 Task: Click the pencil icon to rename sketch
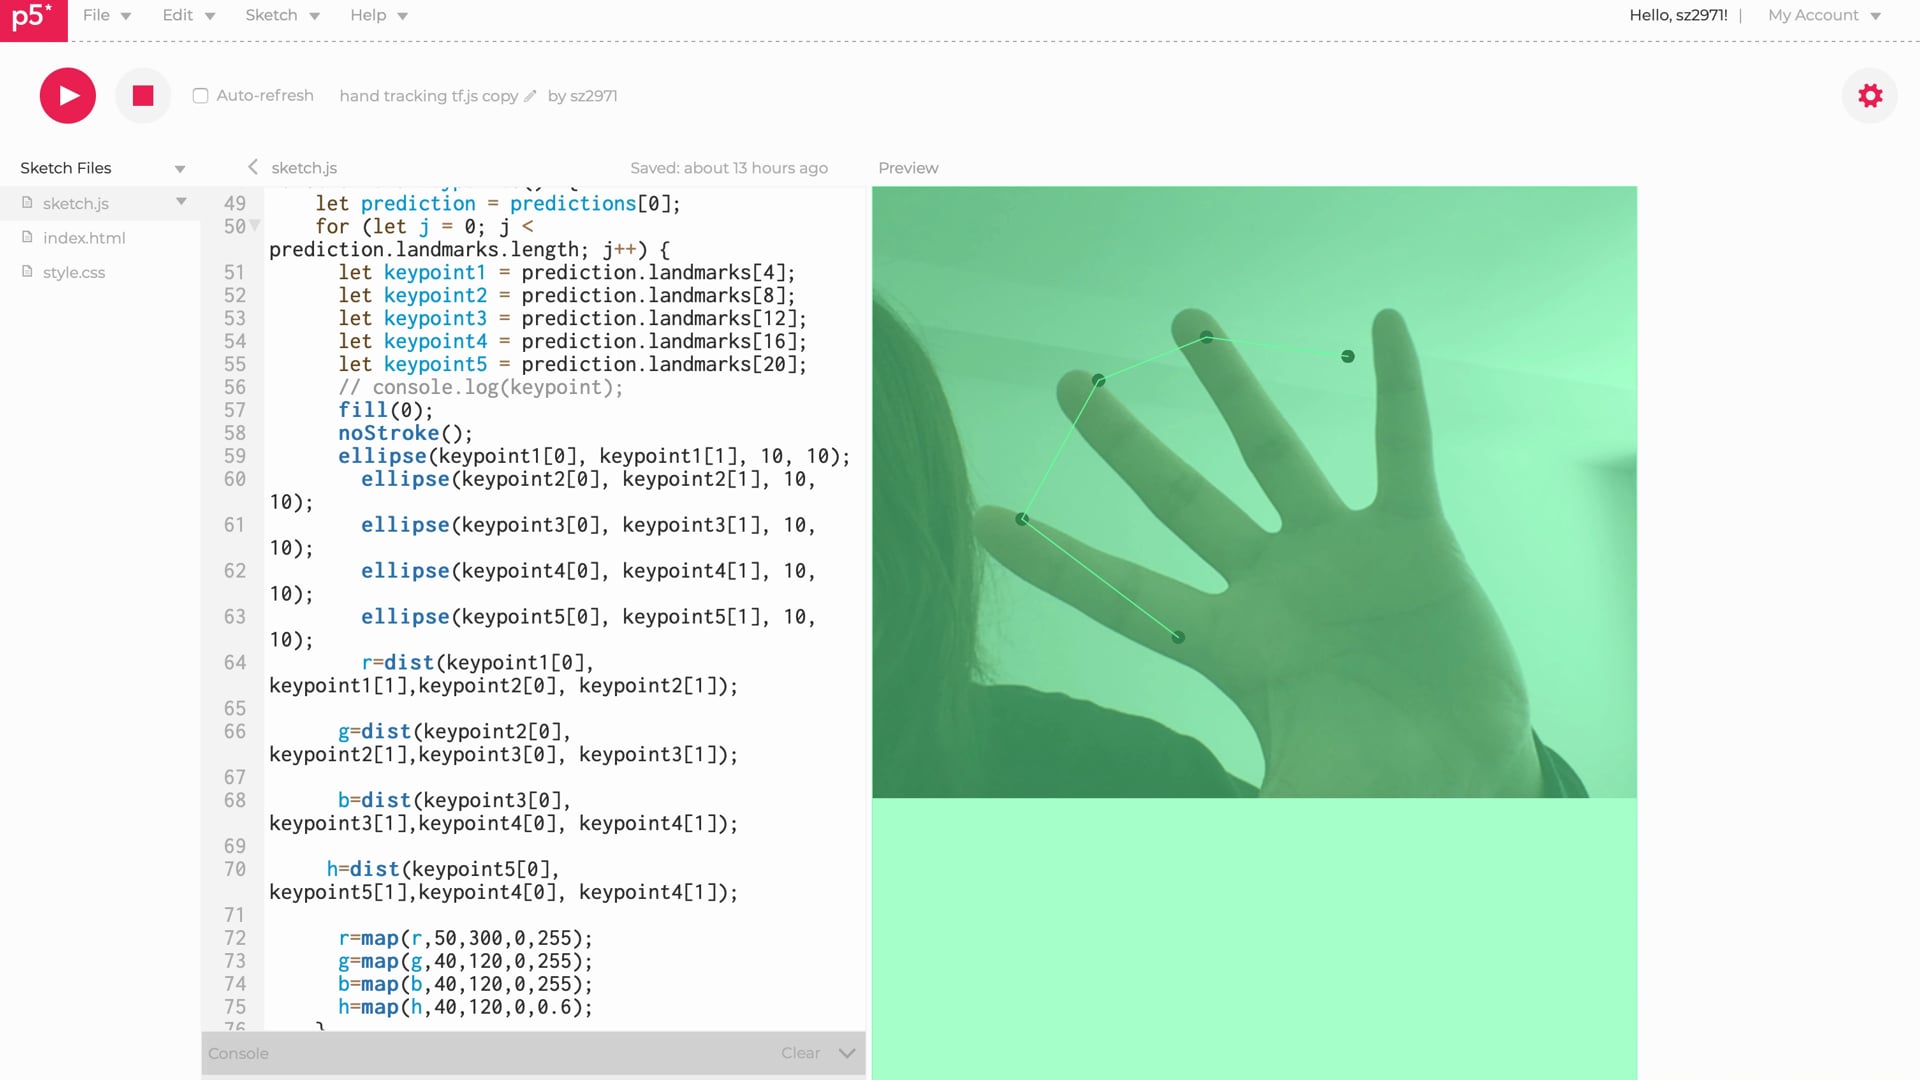tap(530, 96)
